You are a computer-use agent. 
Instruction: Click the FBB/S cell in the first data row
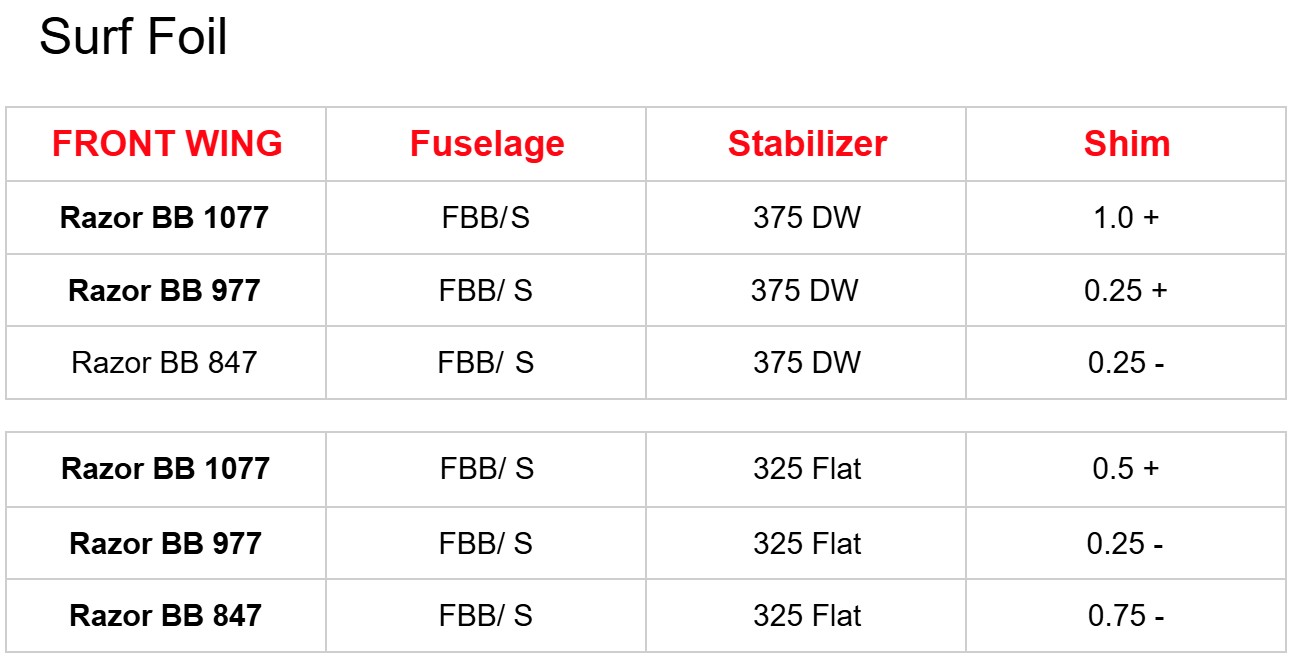click(486, 218)
